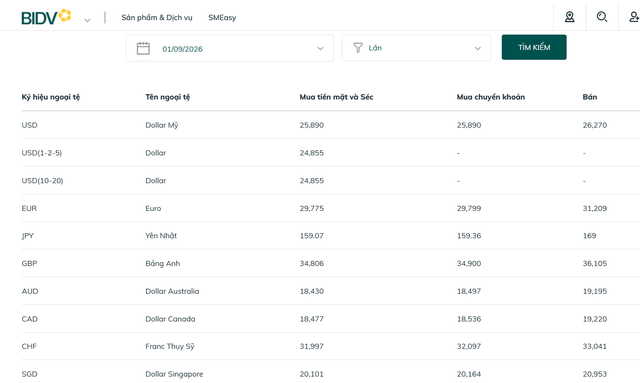Select the USD(1-2-5) row code

coord(42,153)
